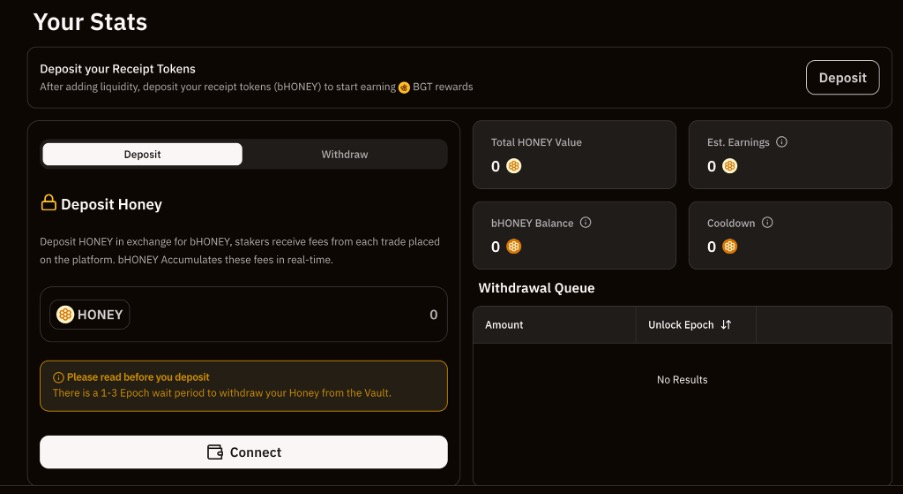
Task: Click the Cooldown info icon
Action: 768,222
